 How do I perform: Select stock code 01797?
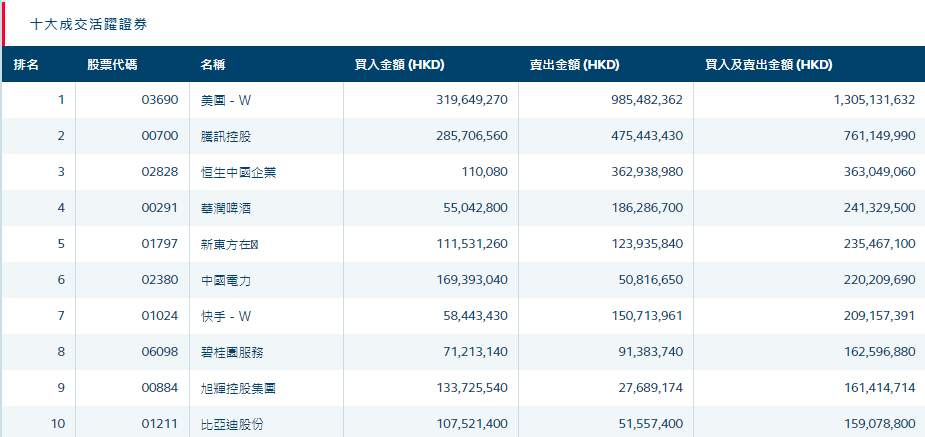click(x=159, y=244)
